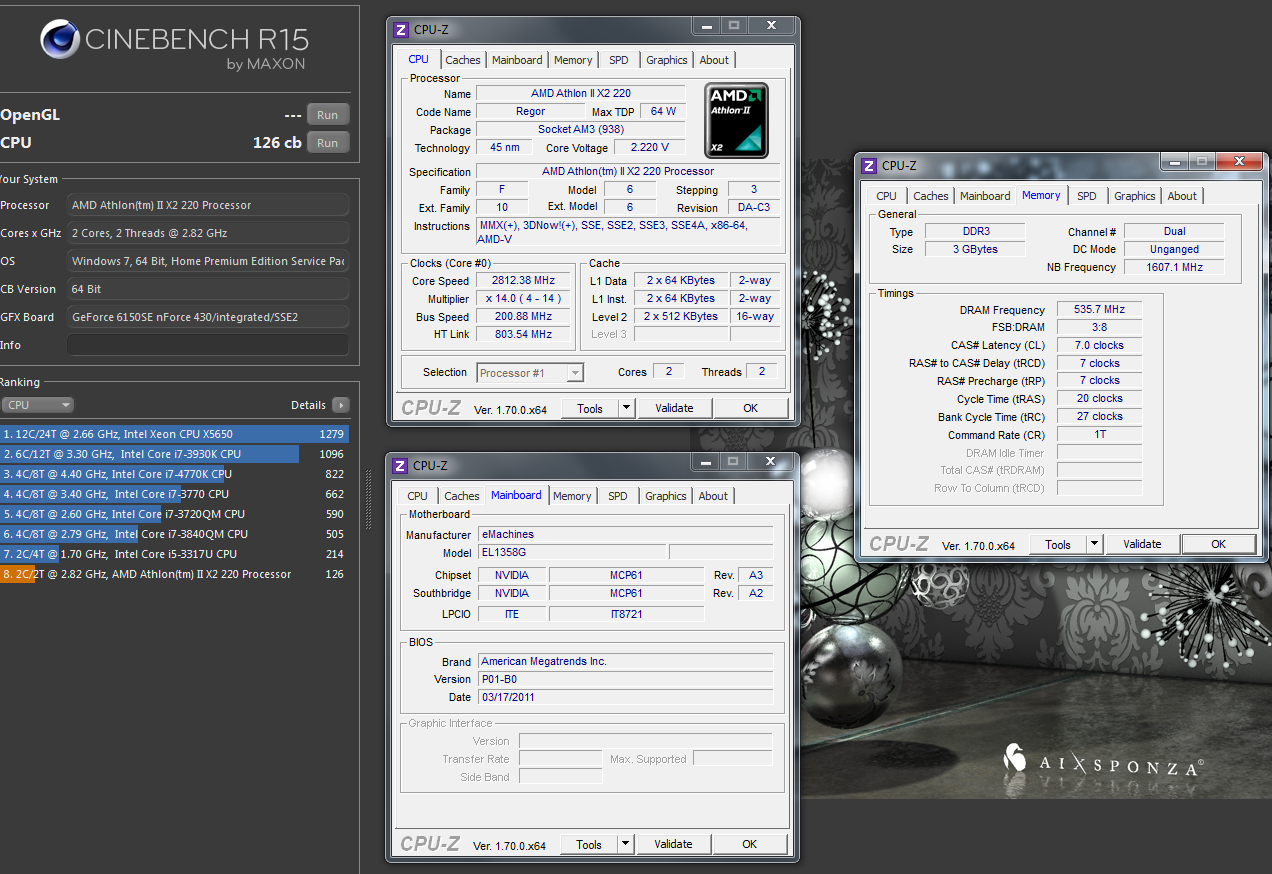Click Tools button in the Memory window

pyautogui.click(x=1058, y=544)
